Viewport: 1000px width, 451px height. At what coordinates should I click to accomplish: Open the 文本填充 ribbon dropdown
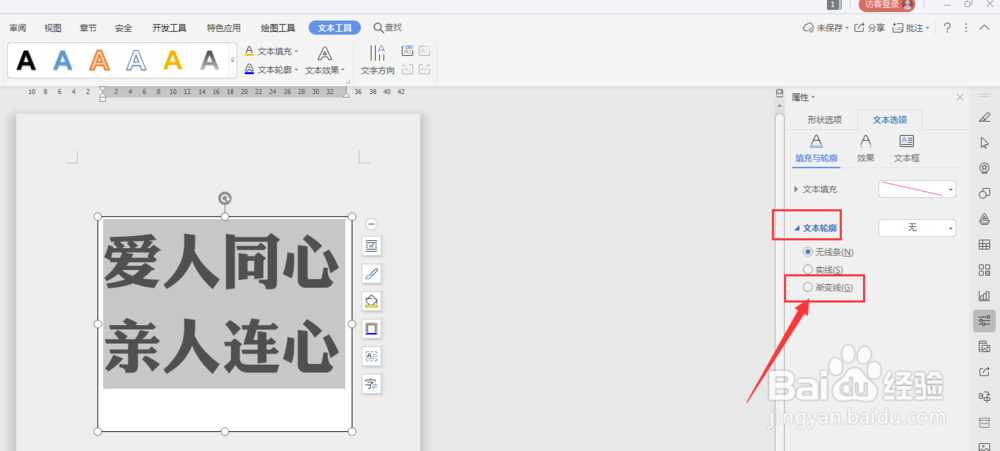(272, 51)
